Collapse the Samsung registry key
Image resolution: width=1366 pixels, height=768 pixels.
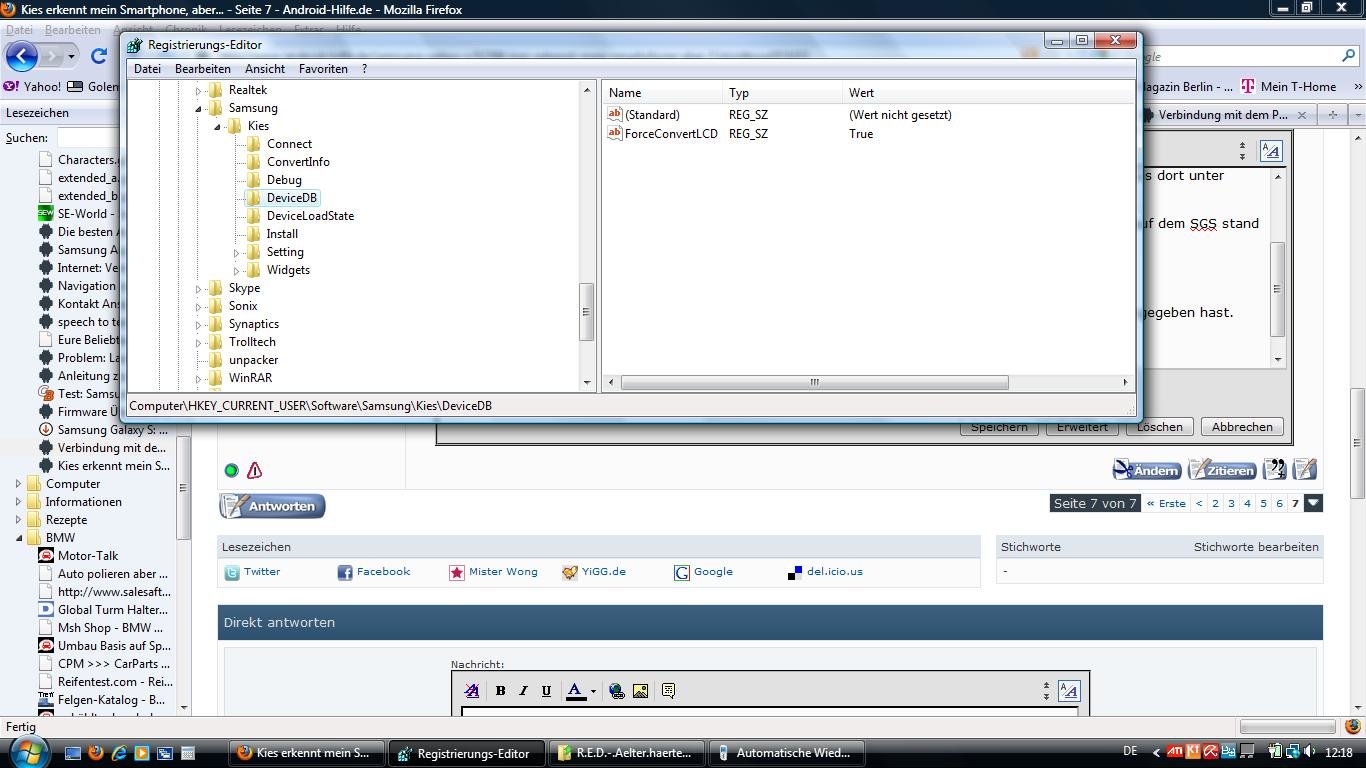(198, 108)
